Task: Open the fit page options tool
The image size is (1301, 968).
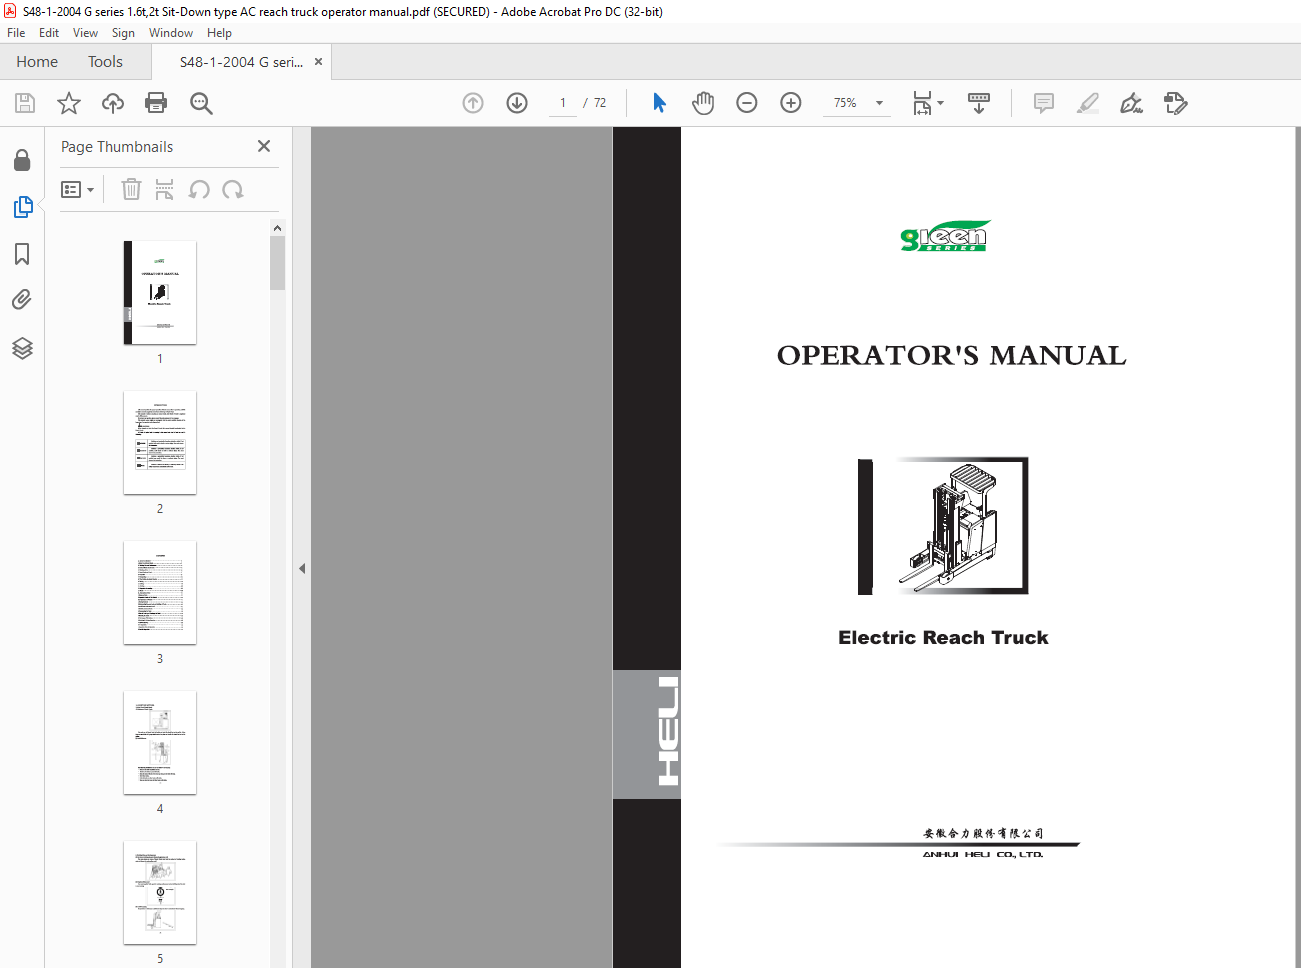Action: (928, 103)
